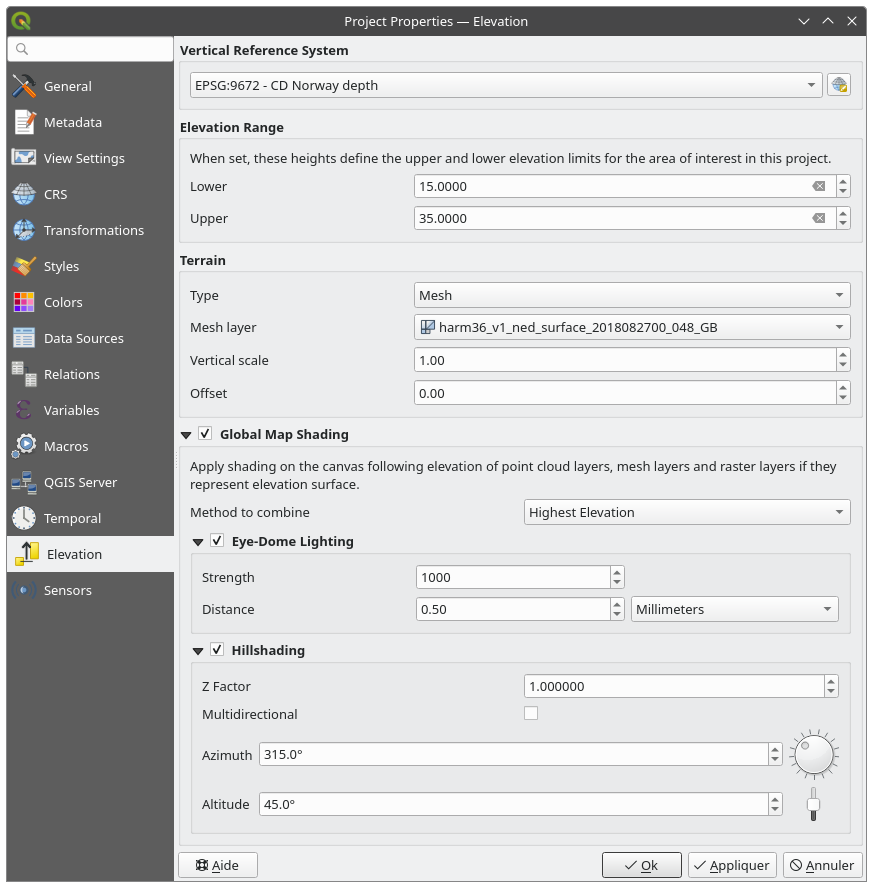The height and width of the screenshot is (896, 874).
Task: Expand the Method to combine dropdown
Action: click(687, 512)
